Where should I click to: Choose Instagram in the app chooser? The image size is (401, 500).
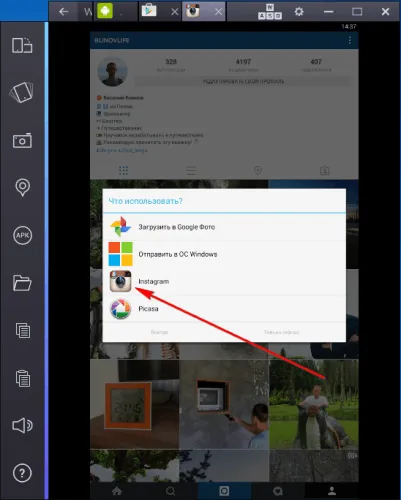224,281
